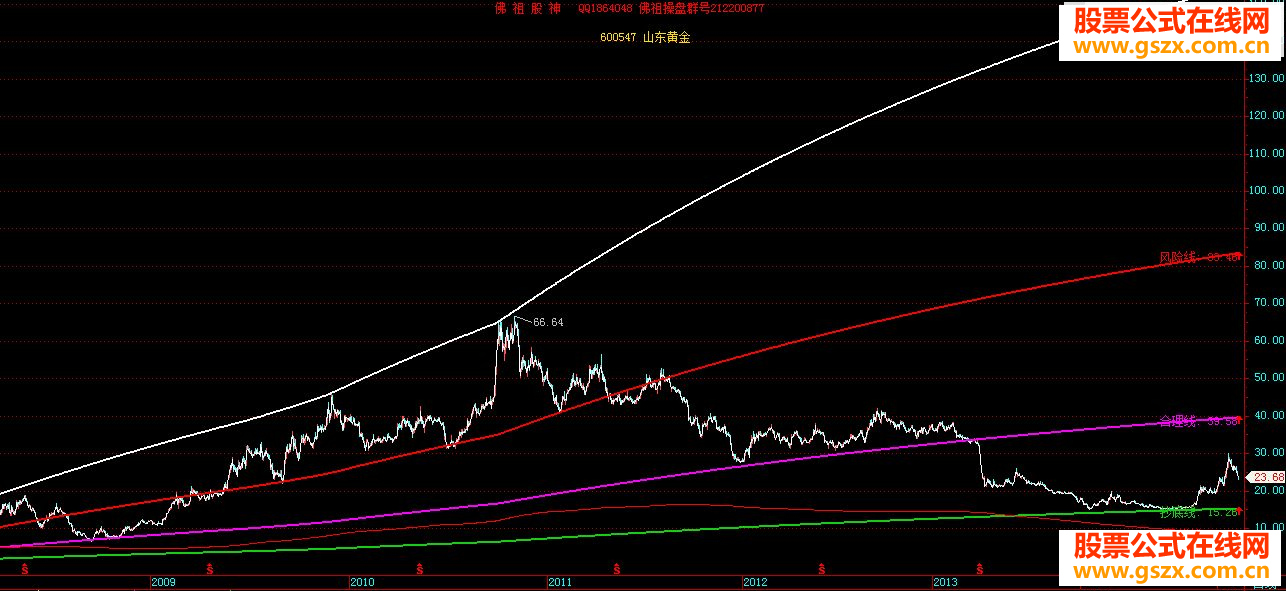
Task: Click the 佛 祖 股 神 indicator title
Action: pyautogui.click(x=527, y=8)
